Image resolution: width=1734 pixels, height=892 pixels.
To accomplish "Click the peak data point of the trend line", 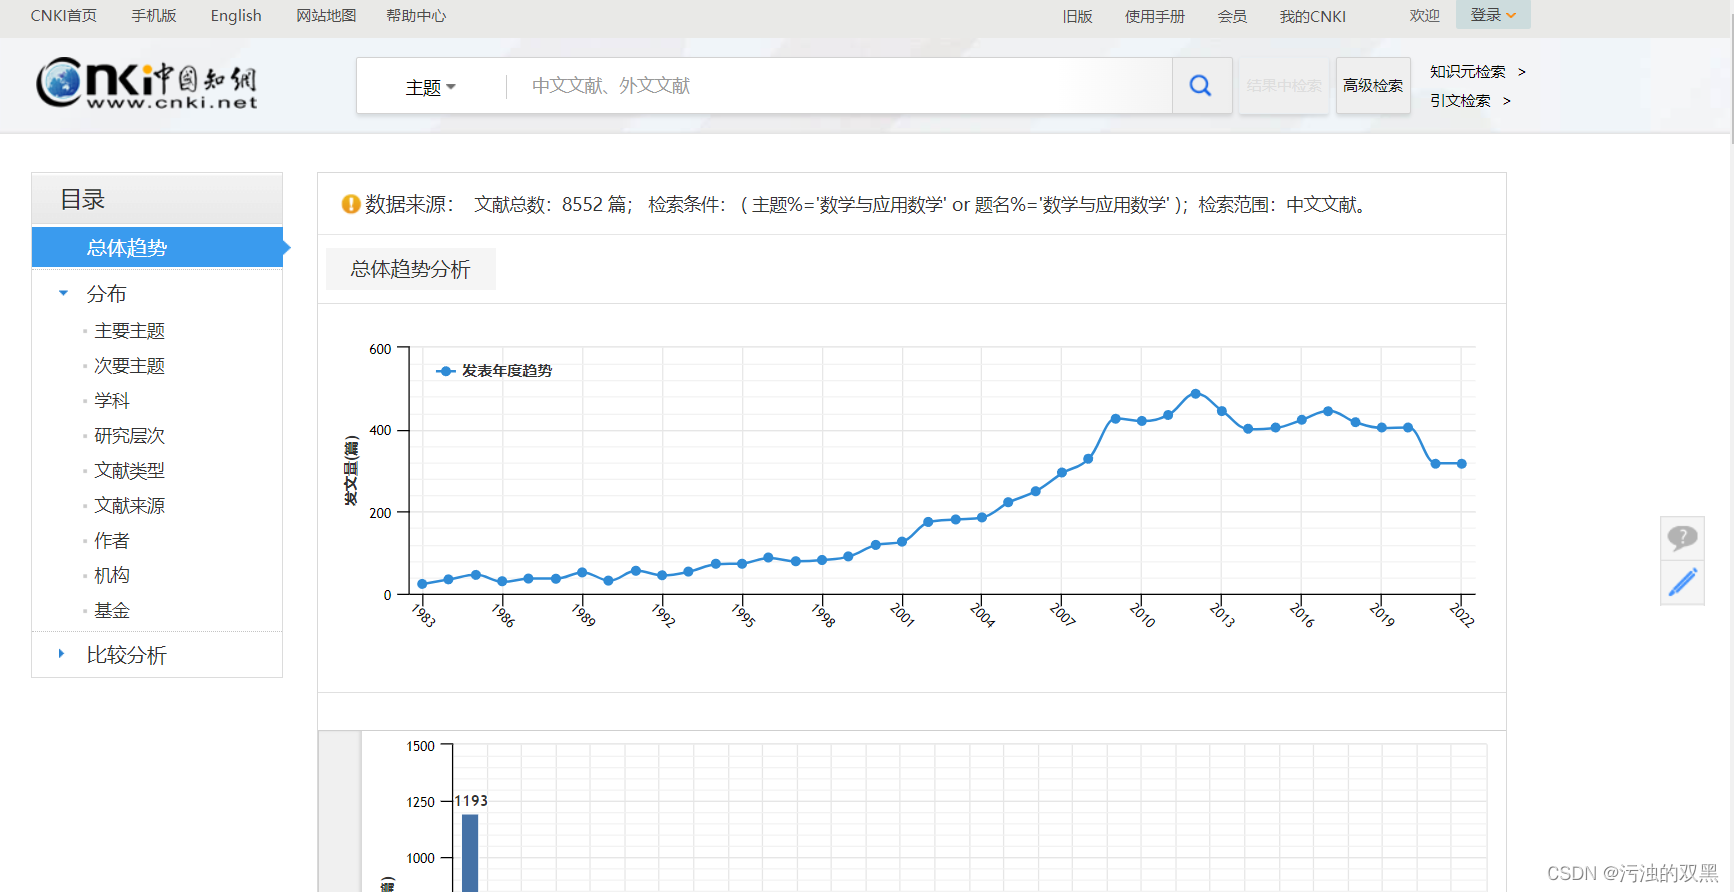I will (x=1195, y=394).
